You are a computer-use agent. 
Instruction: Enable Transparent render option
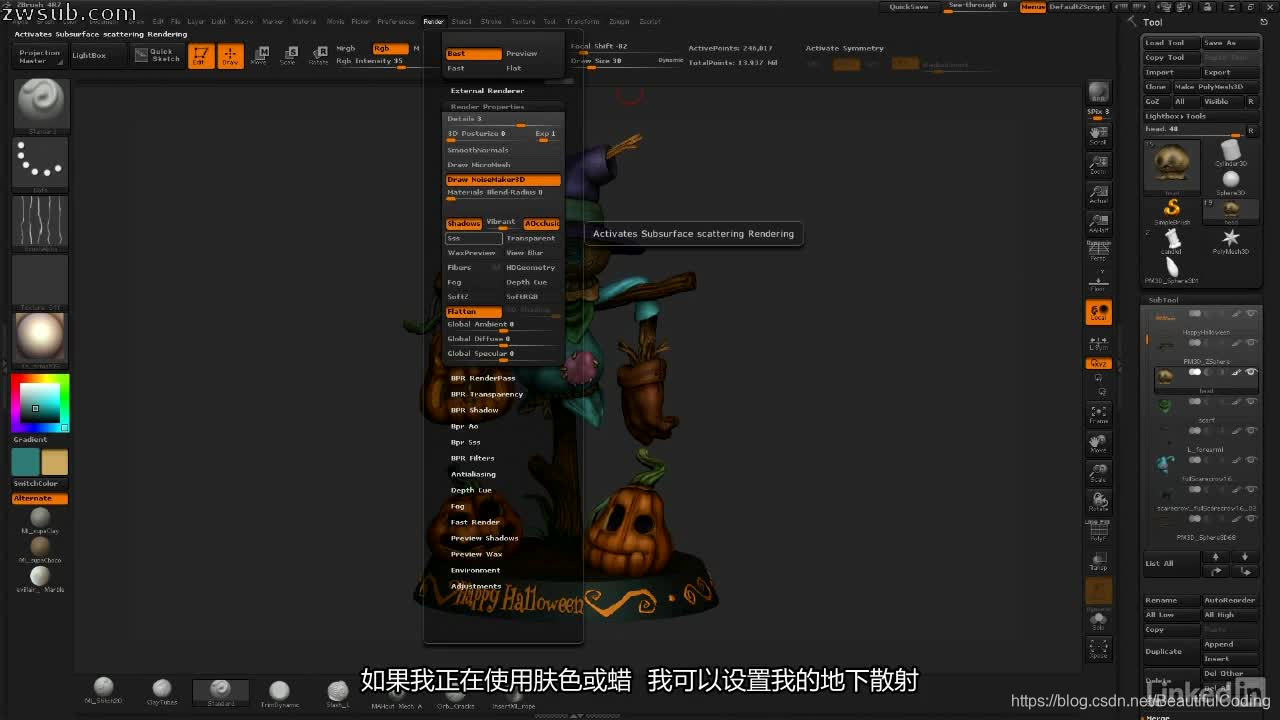[x=532, y=238]
